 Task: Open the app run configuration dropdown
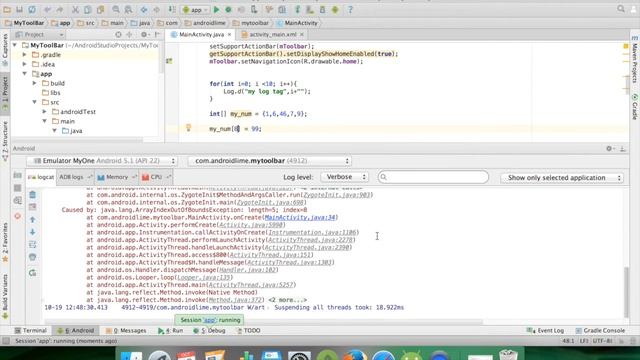[x=196, y=9]
